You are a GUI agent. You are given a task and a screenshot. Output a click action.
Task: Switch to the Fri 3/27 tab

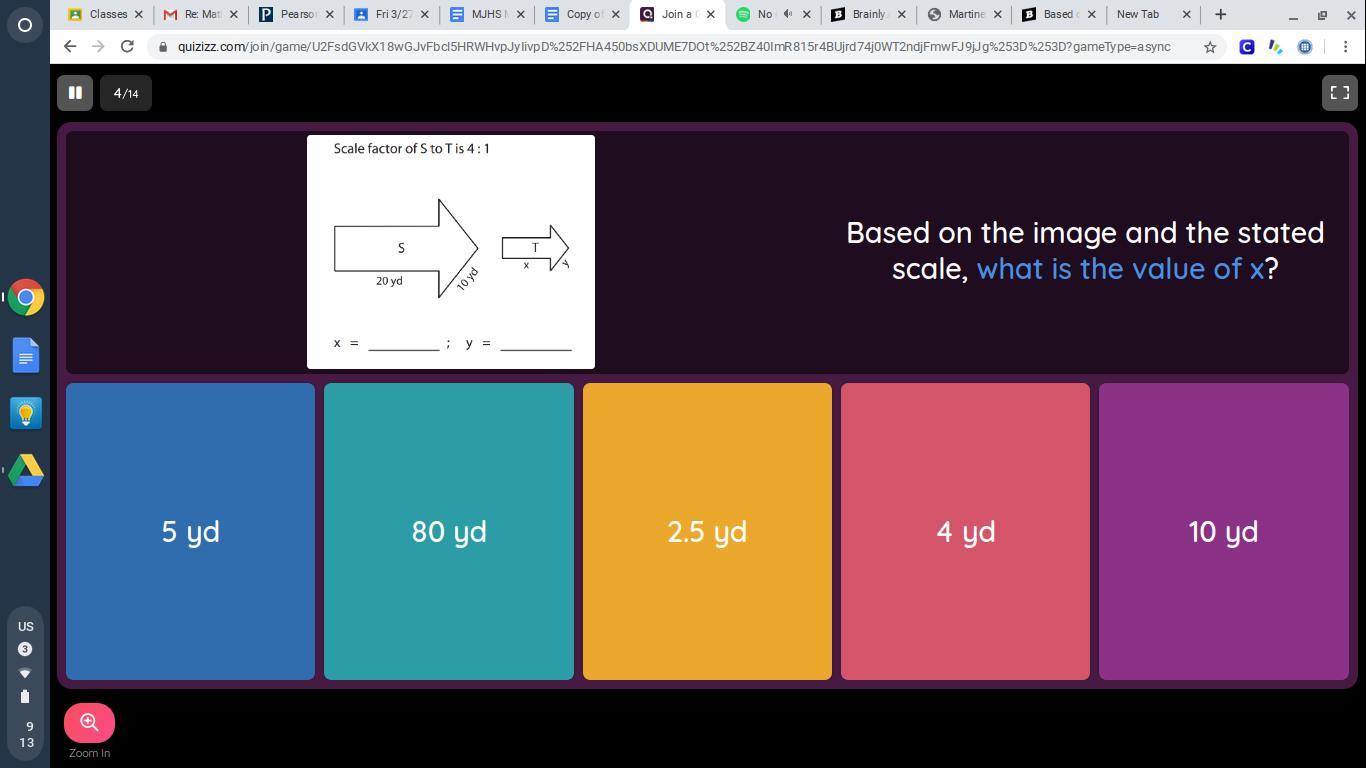point(390,15)
